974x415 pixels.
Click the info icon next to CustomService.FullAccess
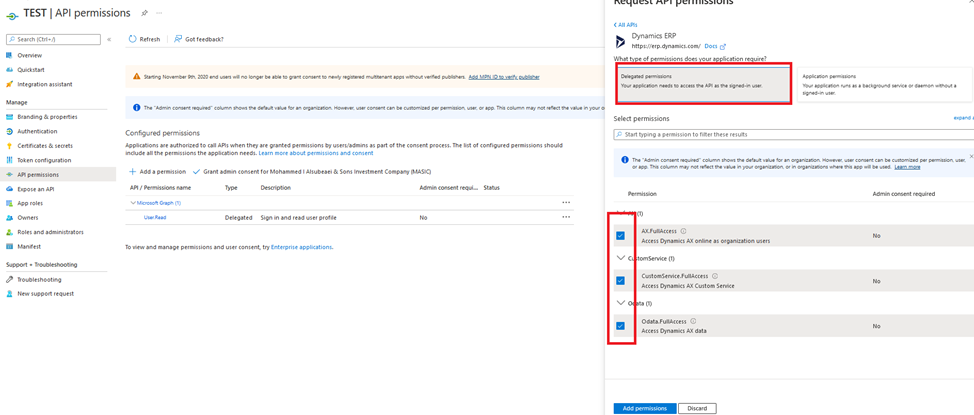click(715, 276)
